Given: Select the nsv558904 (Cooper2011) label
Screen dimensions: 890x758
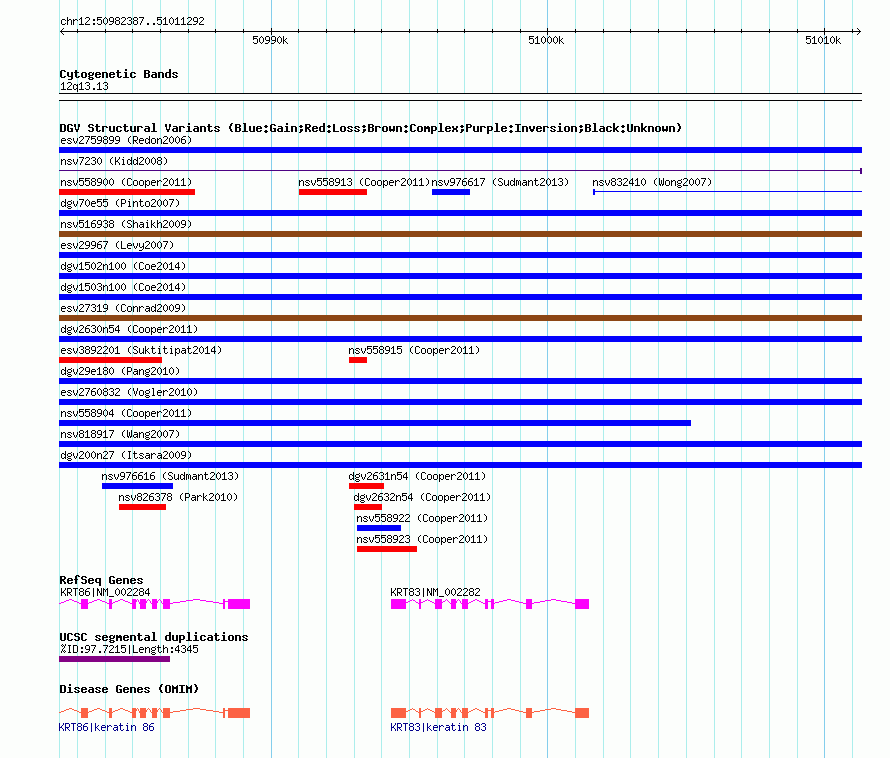Looking at the screenshot, I should [126, 413].
